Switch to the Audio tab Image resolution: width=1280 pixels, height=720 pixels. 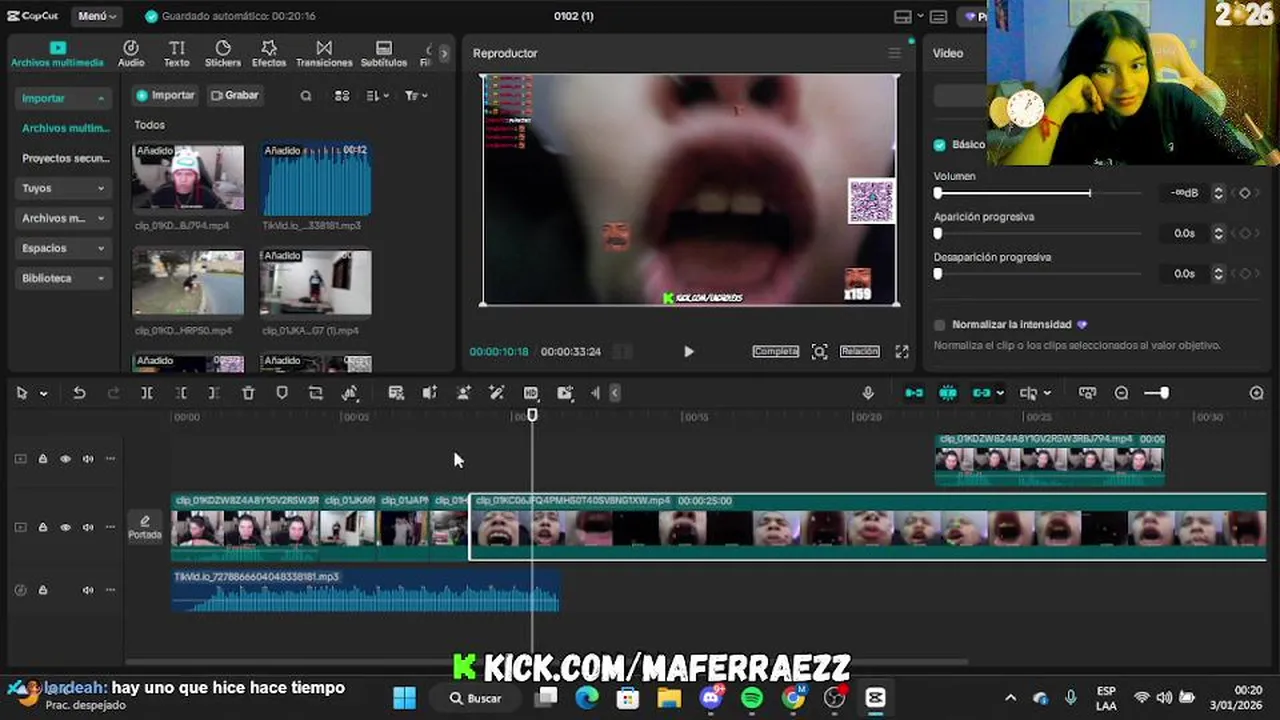pos(131,54)
